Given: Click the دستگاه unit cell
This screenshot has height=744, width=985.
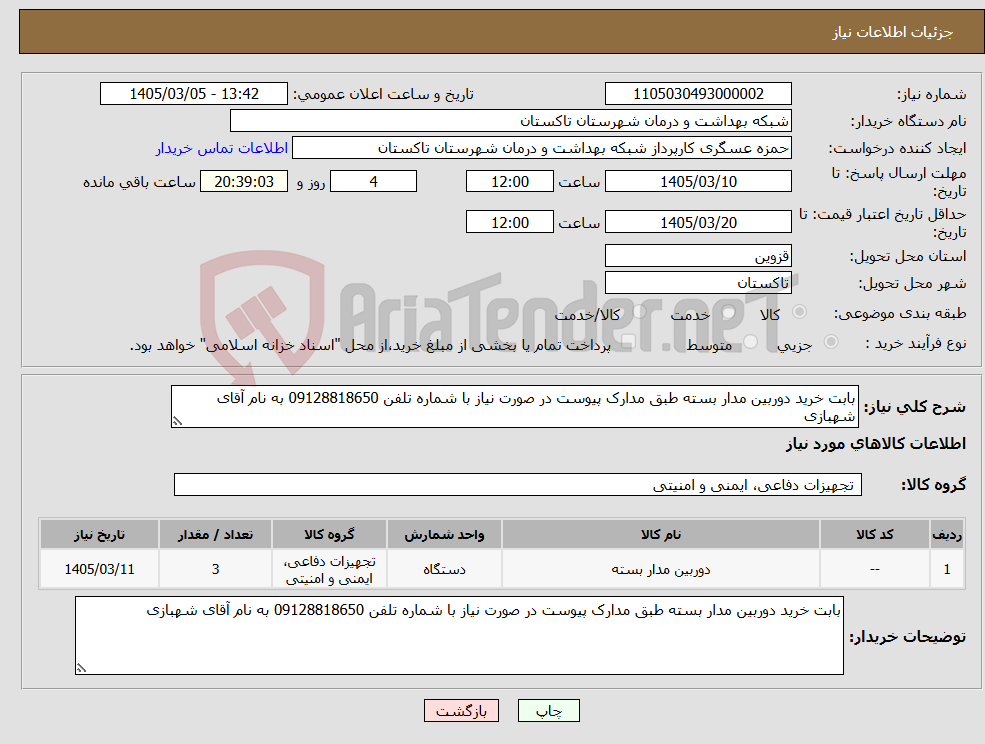Looking at the screenshot, I should click(444, 569).
